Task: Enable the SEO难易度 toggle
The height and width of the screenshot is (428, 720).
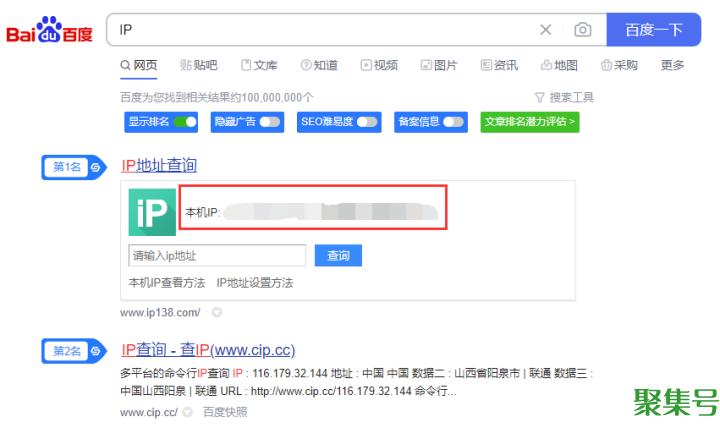Action: pos(367,122)
